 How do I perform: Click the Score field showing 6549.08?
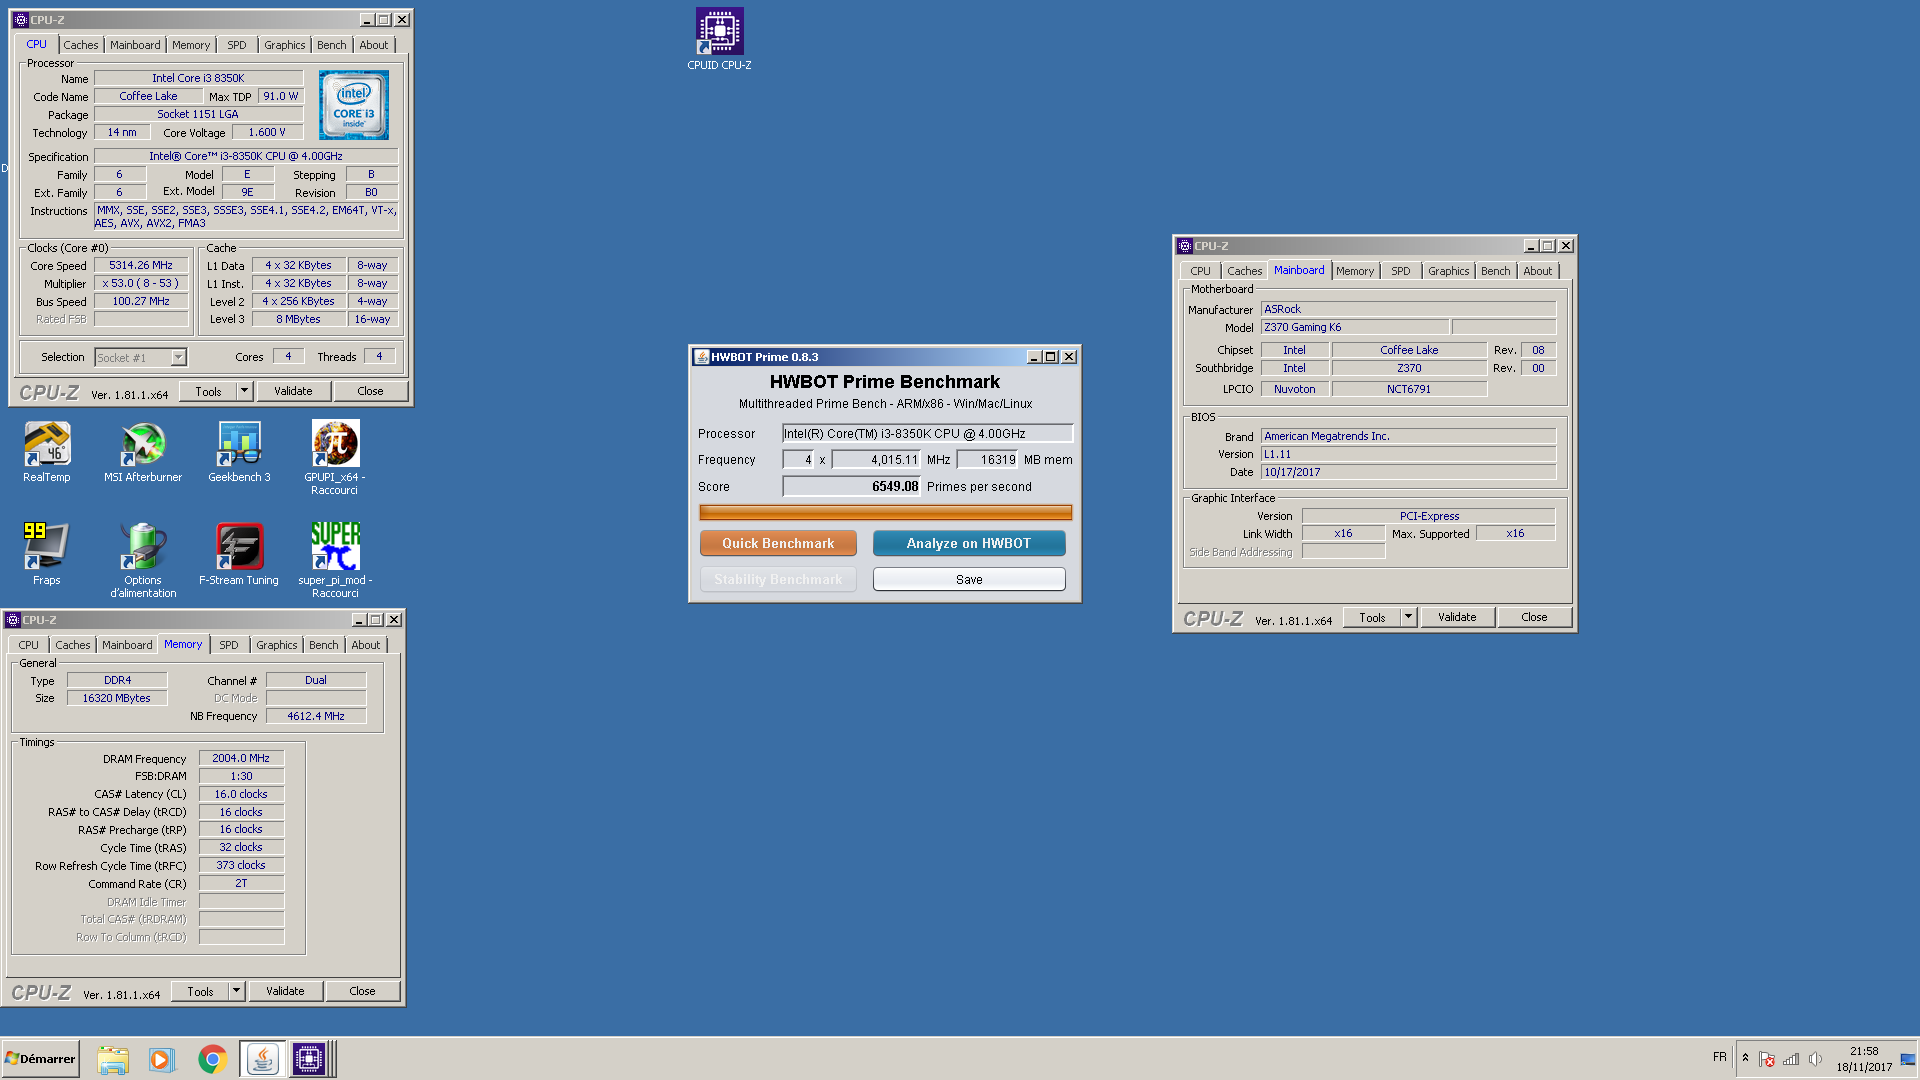pyautogui.click(x=851, y=487)
